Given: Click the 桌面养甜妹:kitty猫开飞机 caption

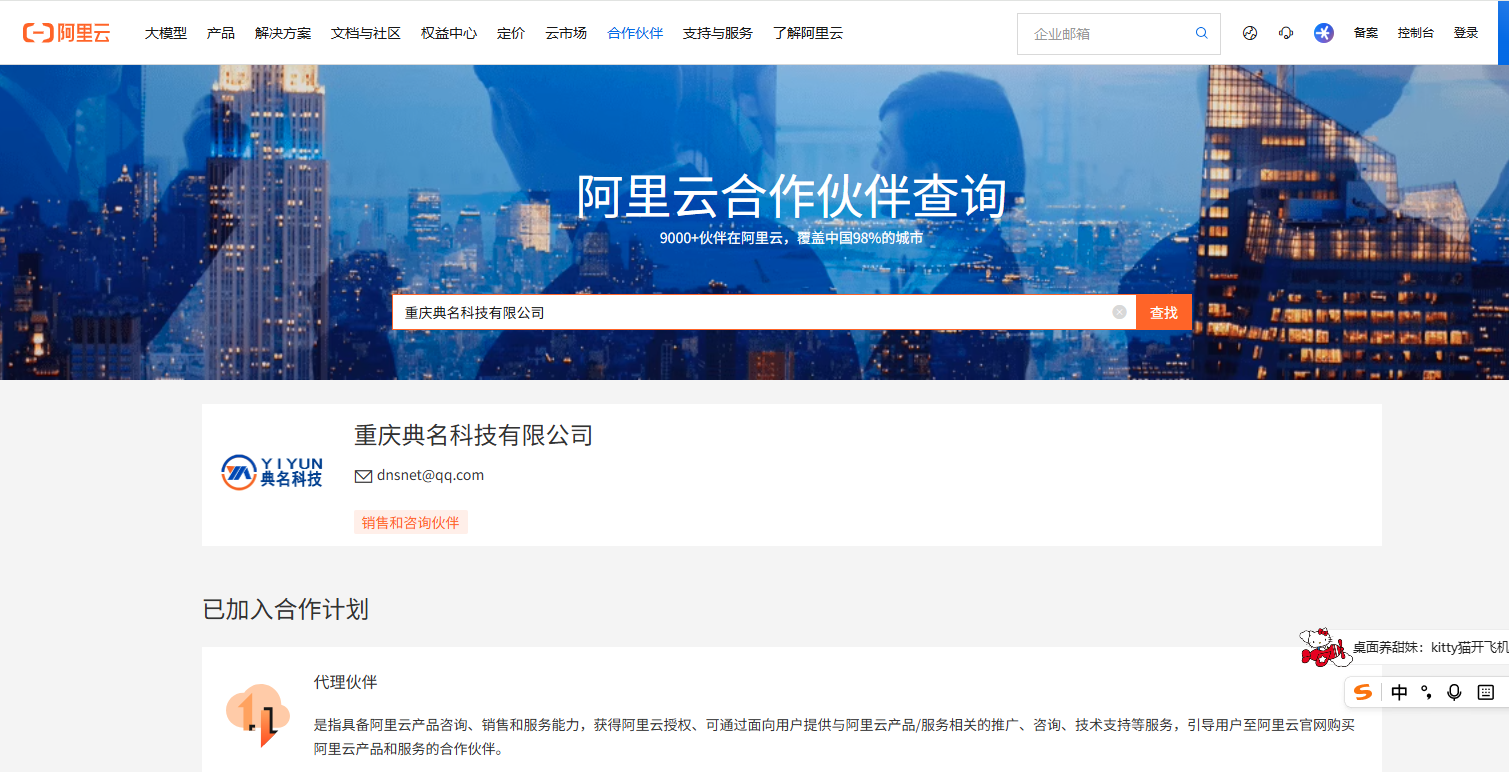Looking at the screenshot, I should 1431,647.
